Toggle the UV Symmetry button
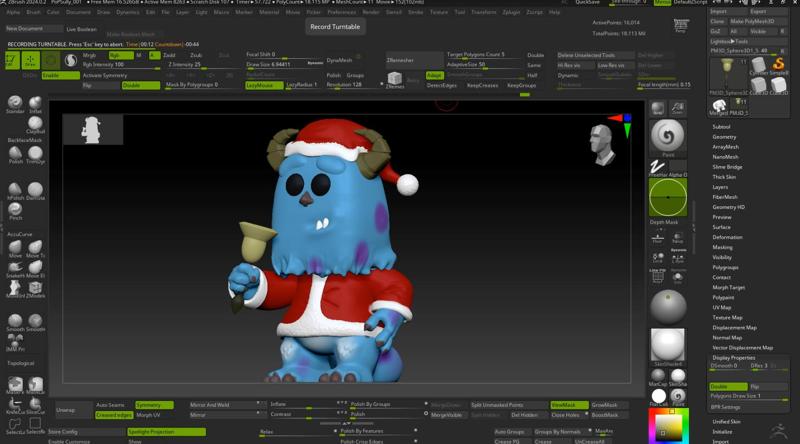Viewport: 800px width, 444px height. click(x=154, y=405)
